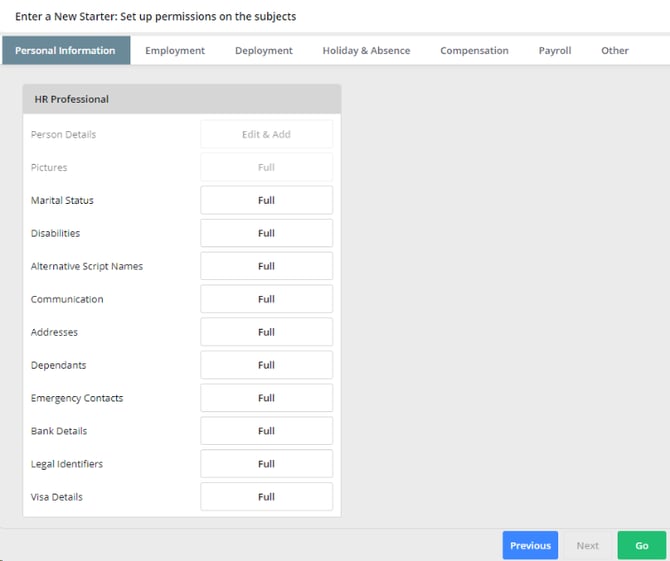This screenshot has width=670, height=561.
Task: Open Alternative Script Names permission dropdown
Action: point(266,266)
